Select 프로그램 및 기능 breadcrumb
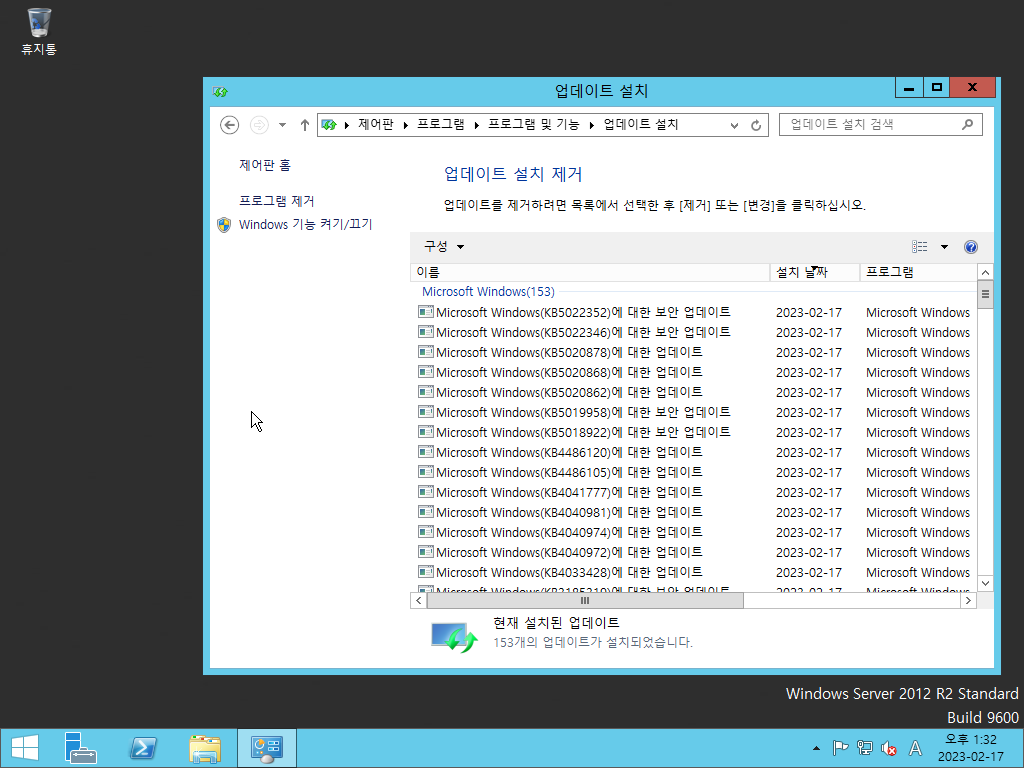The height and width of the screenshot is (768, 1024). 534,124
